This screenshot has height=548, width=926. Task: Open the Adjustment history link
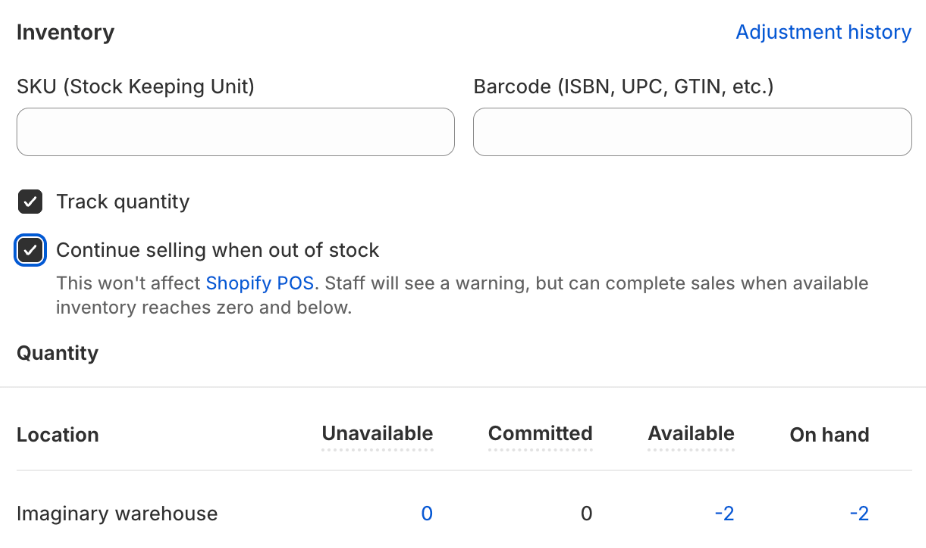coord(823,32)
